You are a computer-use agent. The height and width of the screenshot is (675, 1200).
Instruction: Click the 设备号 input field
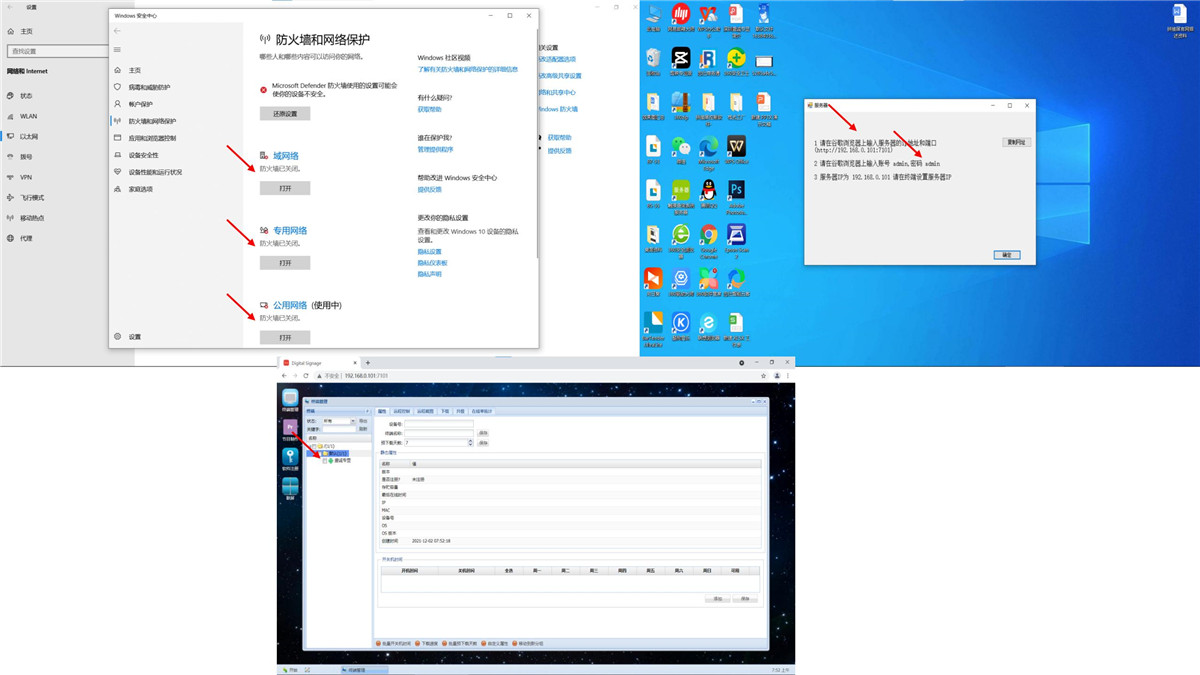pos(438,424)
